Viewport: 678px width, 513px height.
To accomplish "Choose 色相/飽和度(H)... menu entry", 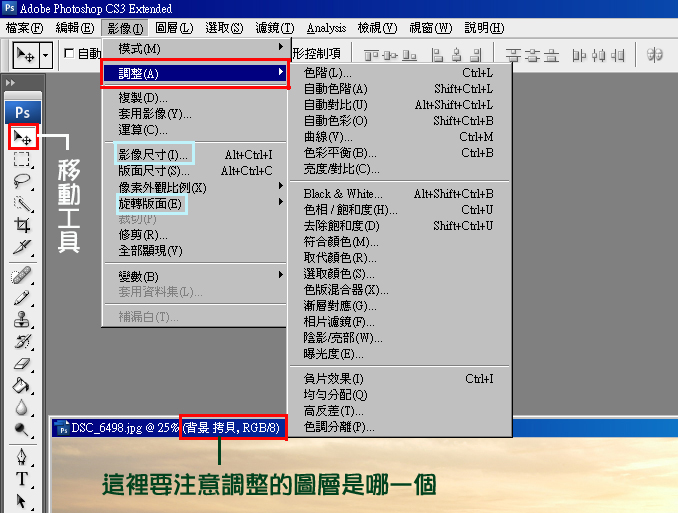I will coord(400,209).
